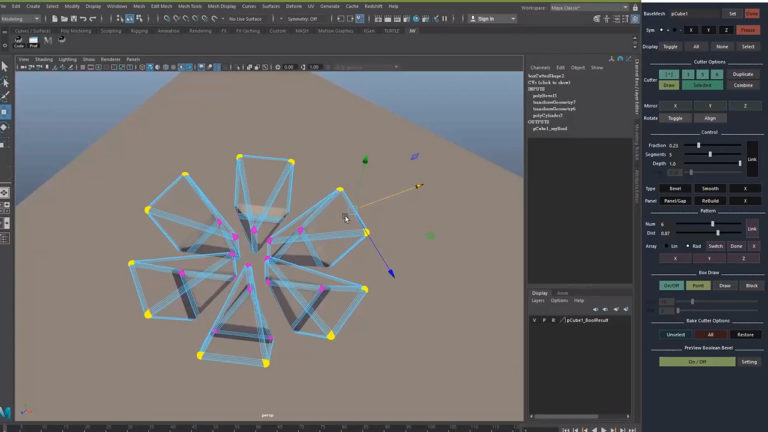
Task: Click the Rotate Align button
Action: click(710, 118)
